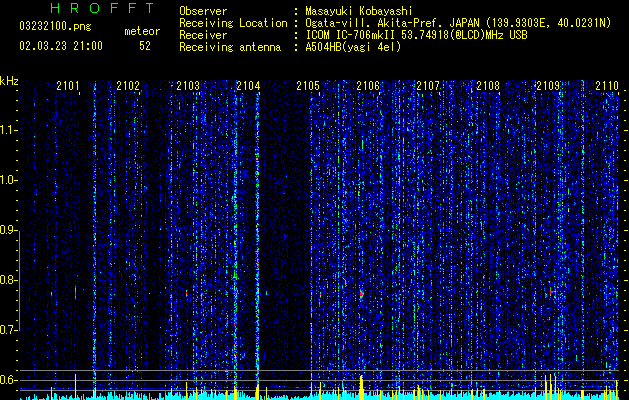This screenshot has width=629, height=400.
Task: Click the red meteor echo below 2106
Action: pyautogui.click(x=361, y=294)
